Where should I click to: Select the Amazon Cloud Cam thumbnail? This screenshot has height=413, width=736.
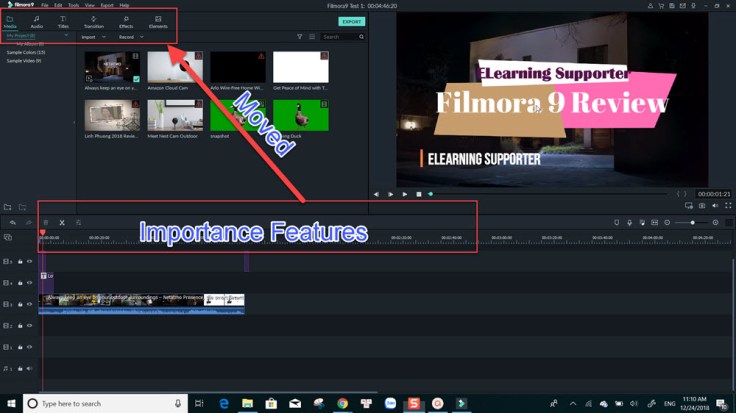[x=175, y=67]
